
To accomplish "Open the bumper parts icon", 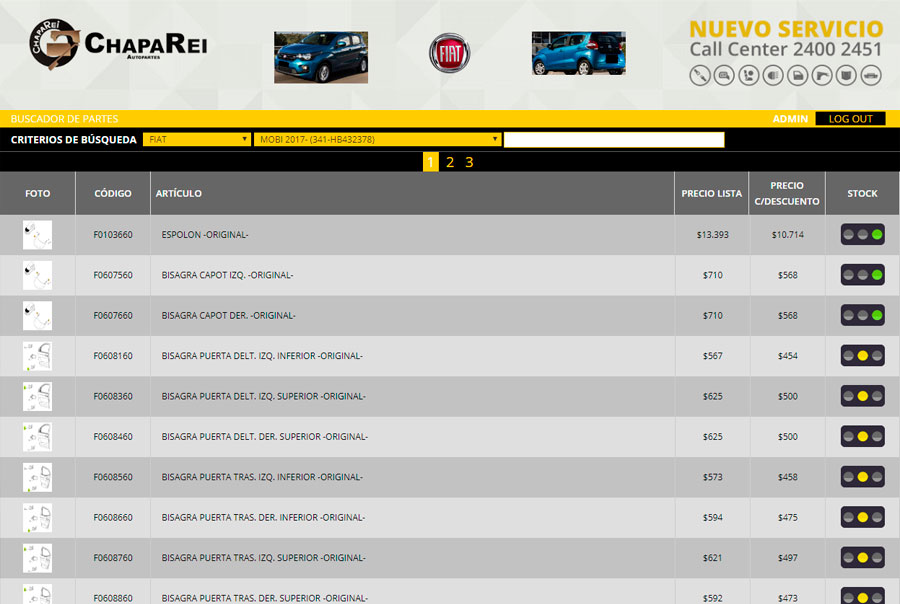I will pyautogui.click(x=871, y=75).
